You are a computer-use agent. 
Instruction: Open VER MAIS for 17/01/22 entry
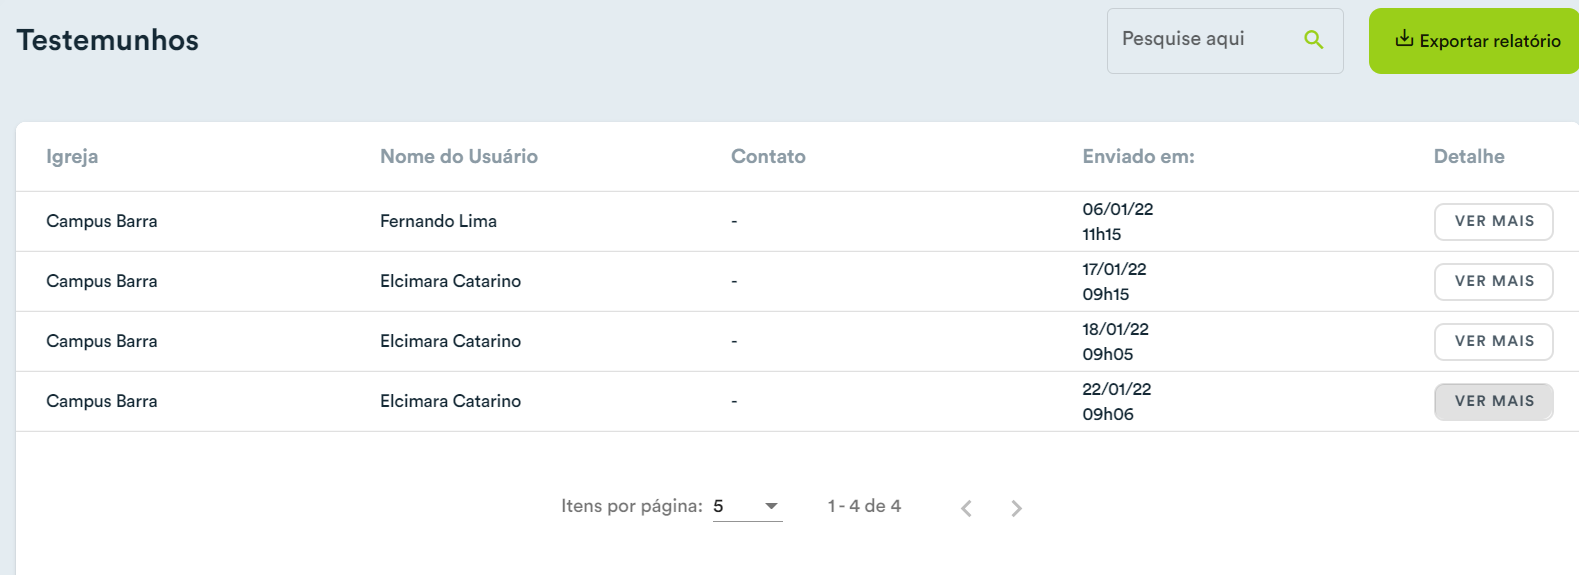pyautogui.click(x=1494, y=281)
